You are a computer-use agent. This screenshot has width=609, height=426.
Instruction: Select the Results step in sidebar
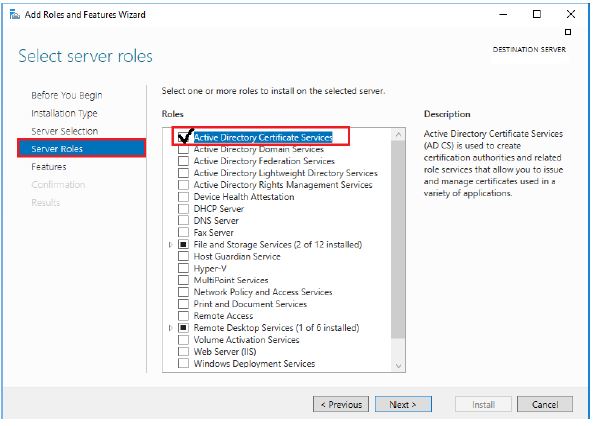pos(46,202)
